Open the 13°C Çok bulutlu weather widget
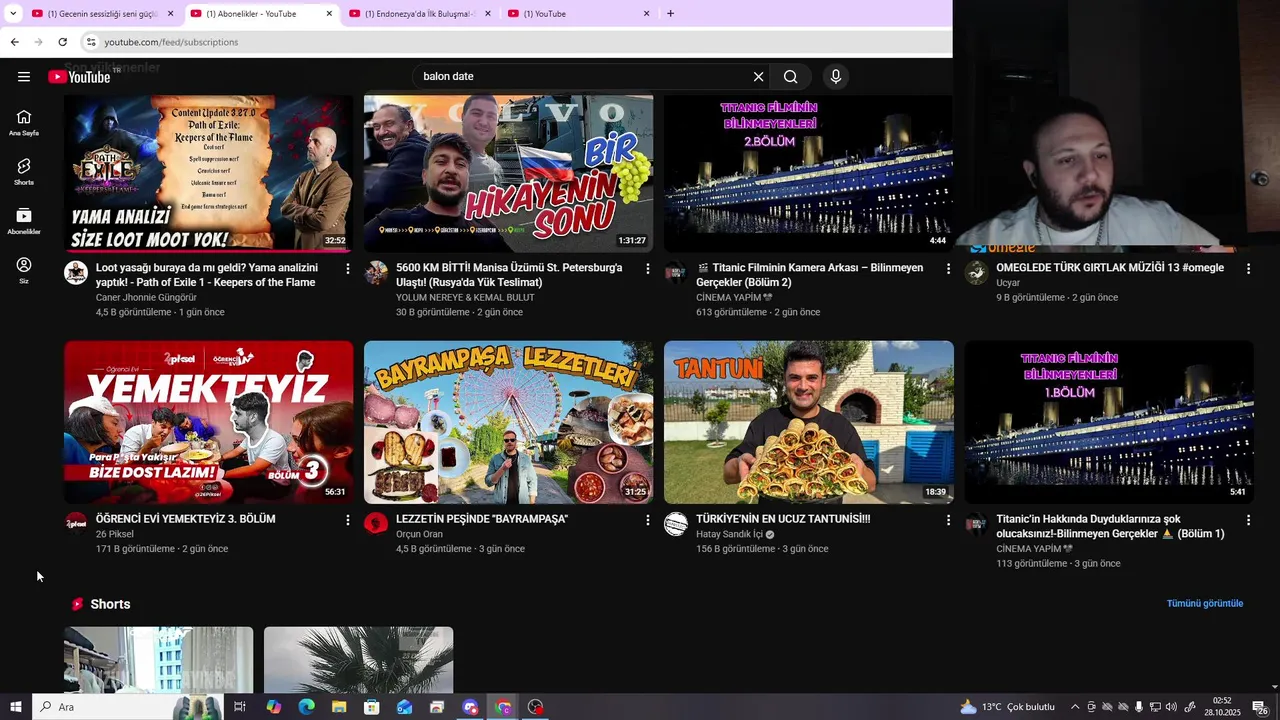This screenshot has width=1280, height=720. coord(1007,707)
